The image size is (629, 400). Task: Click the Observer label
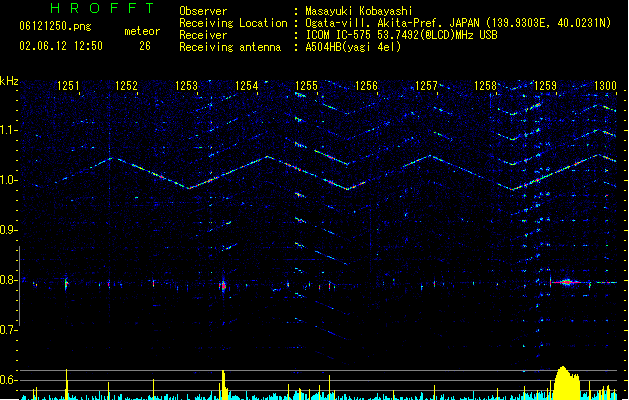coord(203,11)
